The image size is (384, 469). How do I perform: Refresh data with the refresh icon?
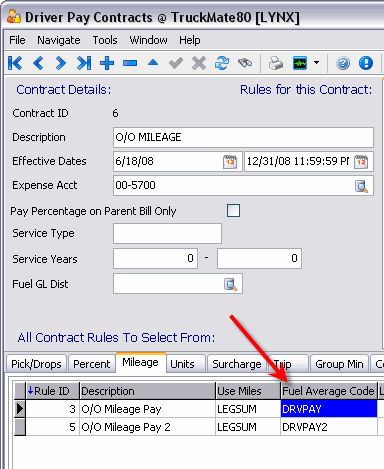point(222,63)
